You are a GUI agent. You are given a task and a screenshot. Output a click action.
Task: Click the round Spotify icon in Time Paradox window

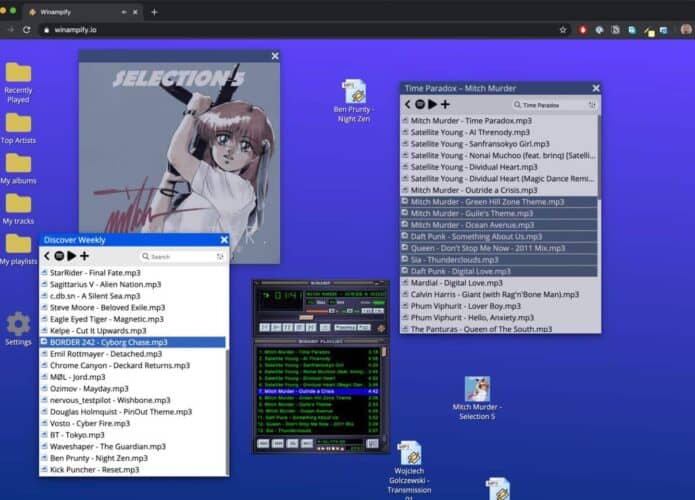[x=420, y=104]
